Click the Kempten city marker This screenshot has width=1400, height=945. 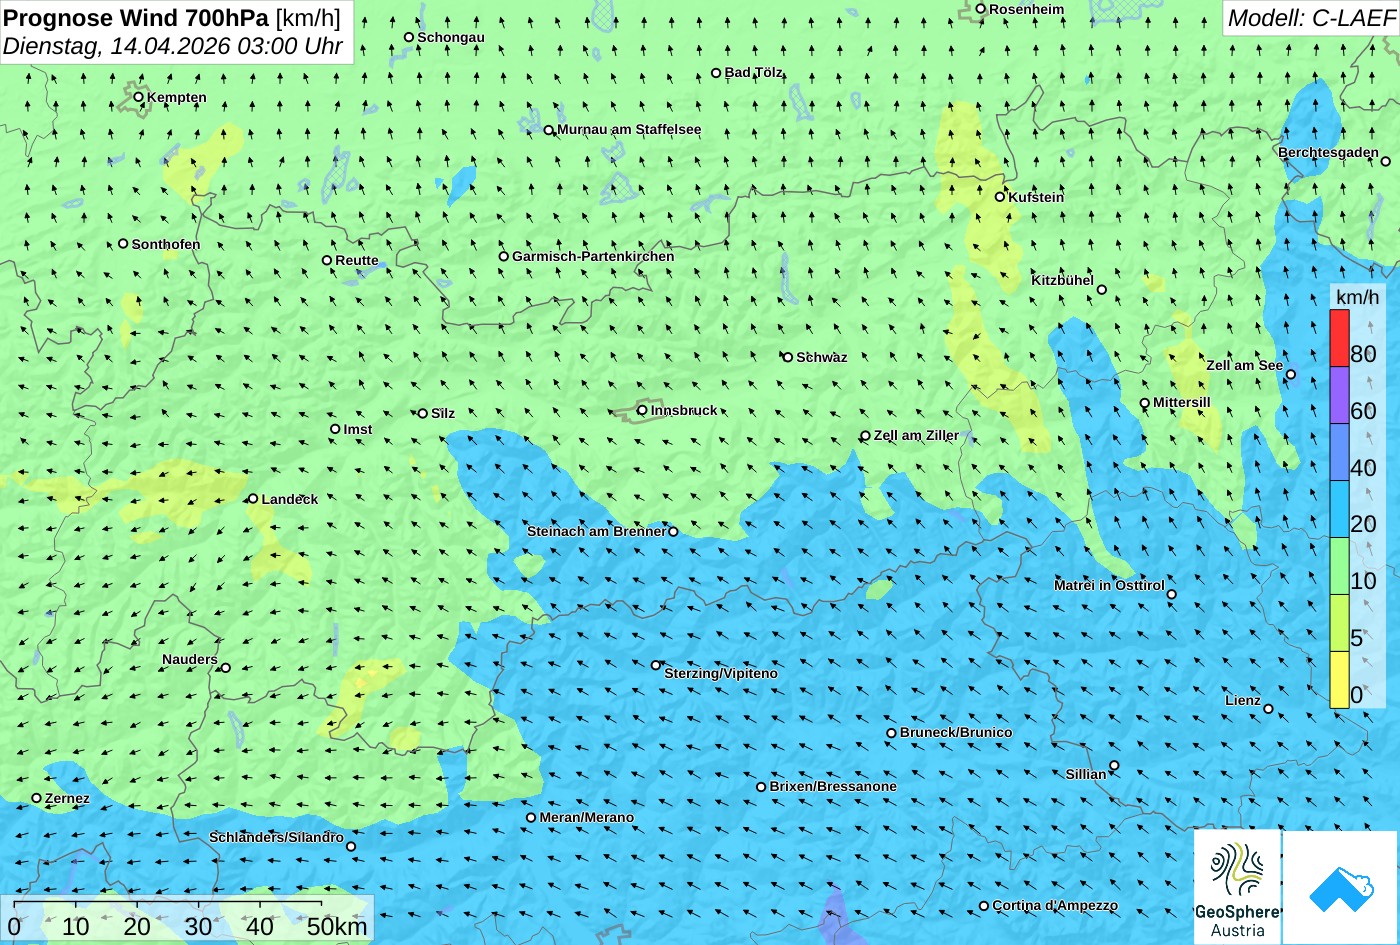[x=138, y=97]
